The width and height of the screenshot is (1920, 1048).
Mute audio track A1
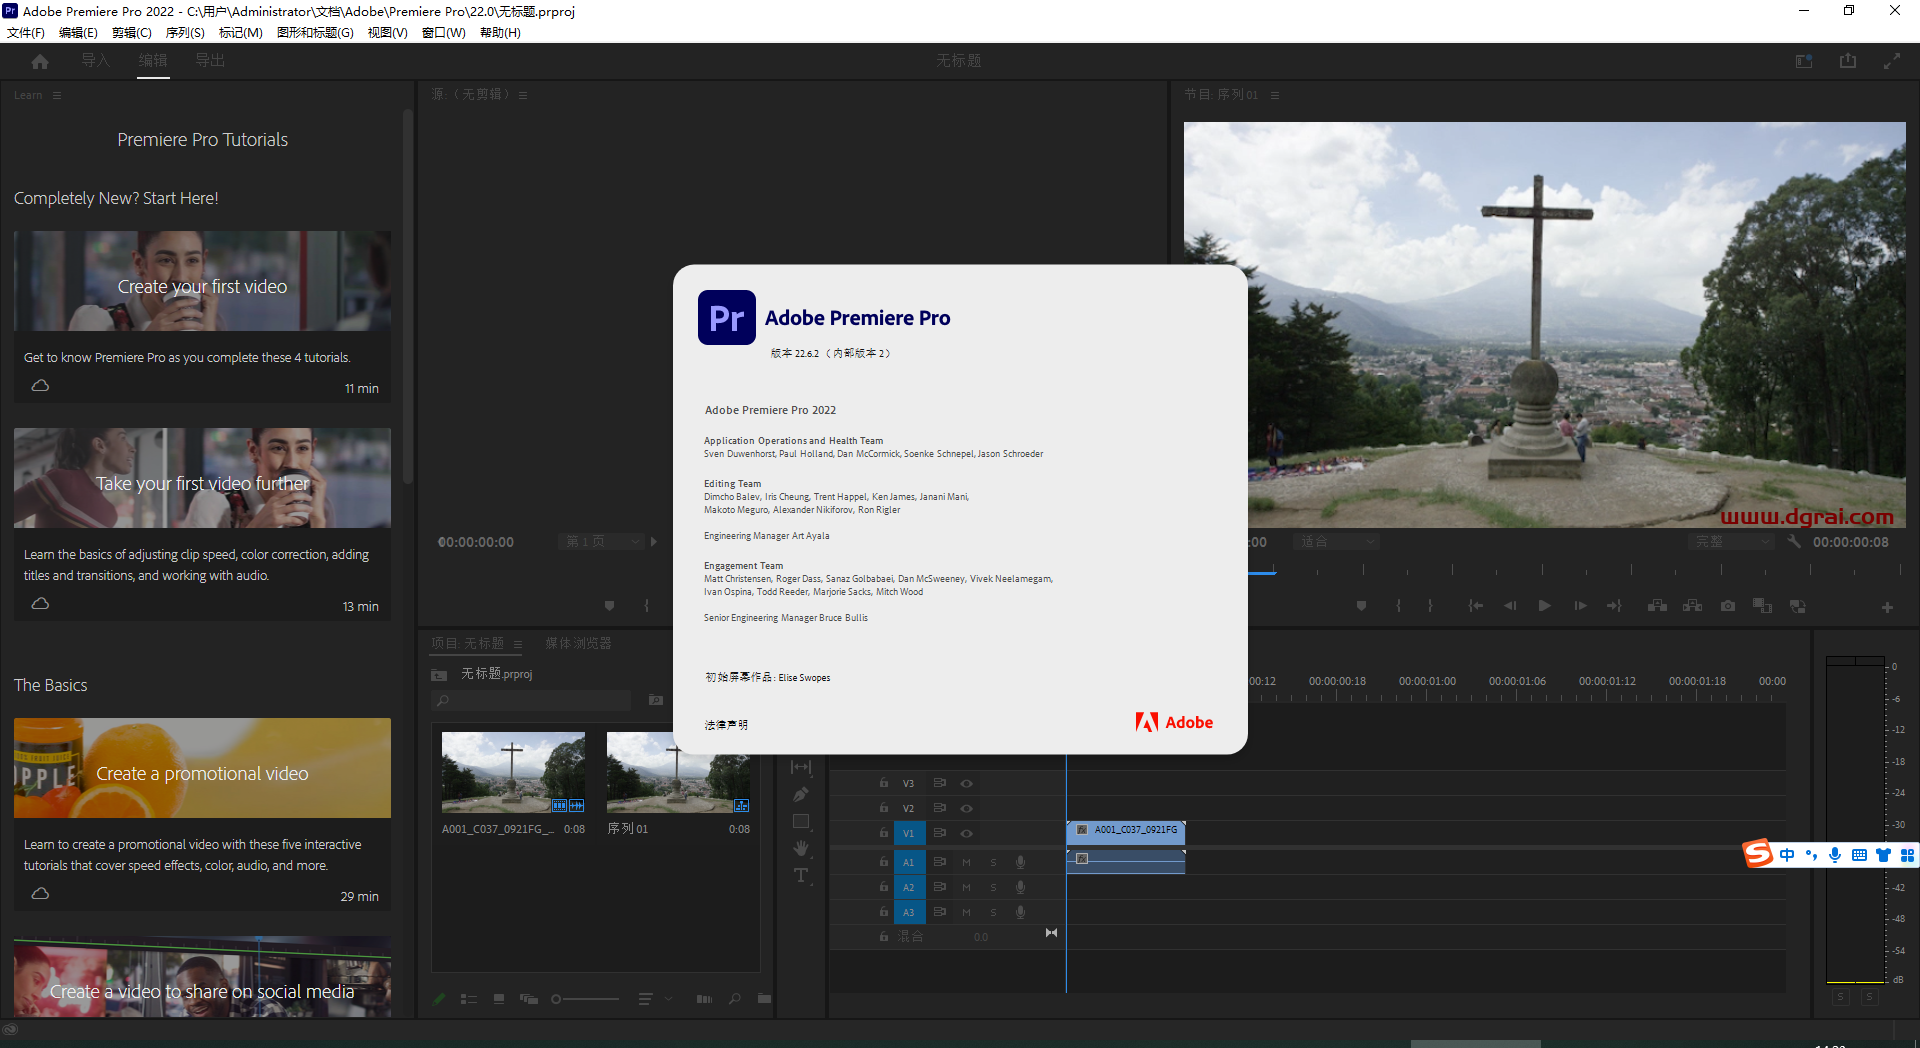[966, 861]
